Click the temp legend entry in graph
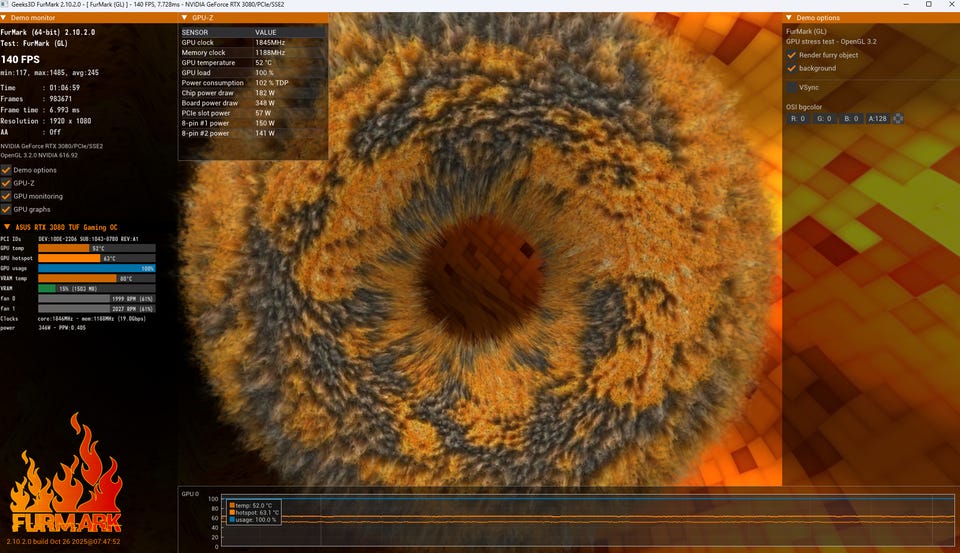The height and width of the screenshot is (553, 960). click(x=250, y=506)
